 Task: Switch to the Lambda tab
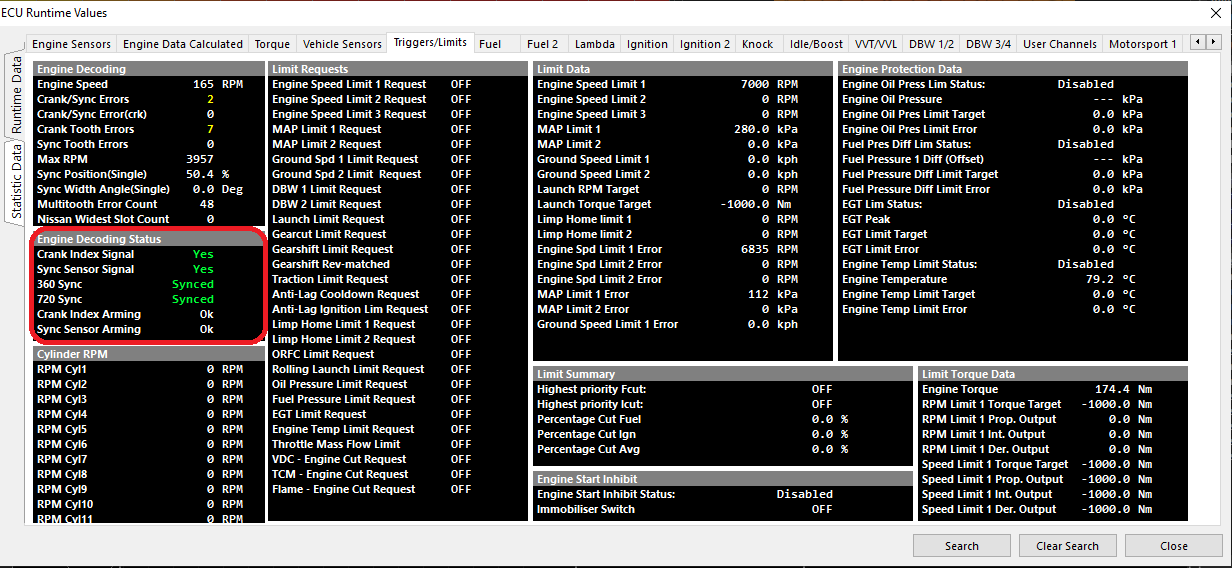[594, 44]
